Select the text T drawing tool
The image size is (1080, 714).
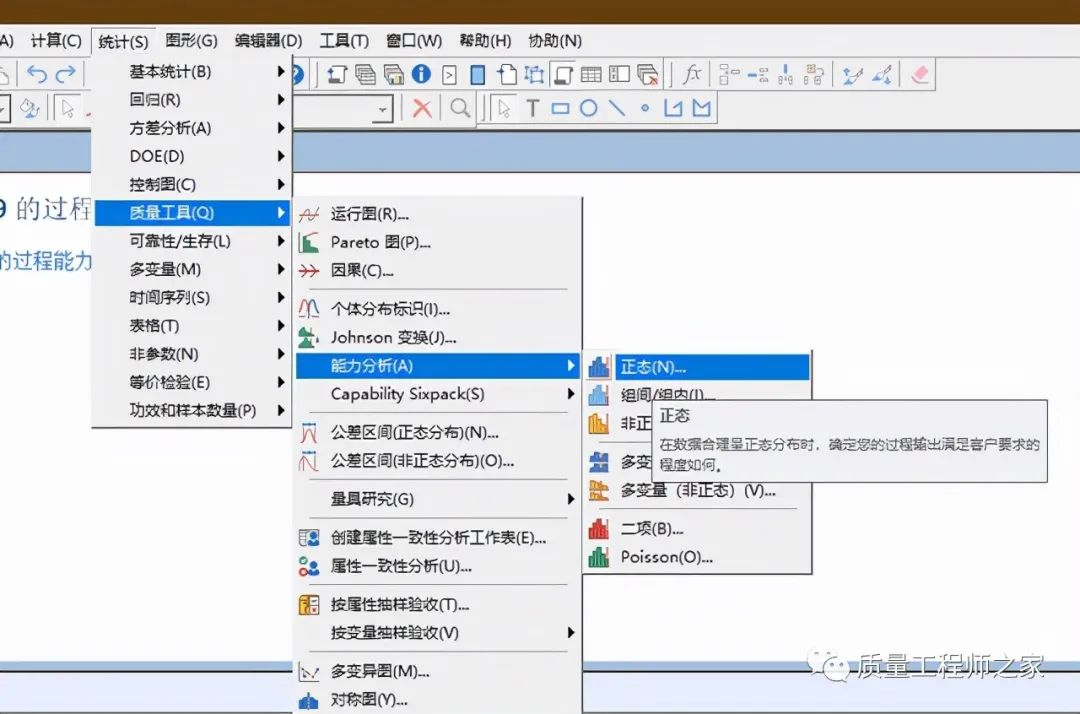(533, 108)
